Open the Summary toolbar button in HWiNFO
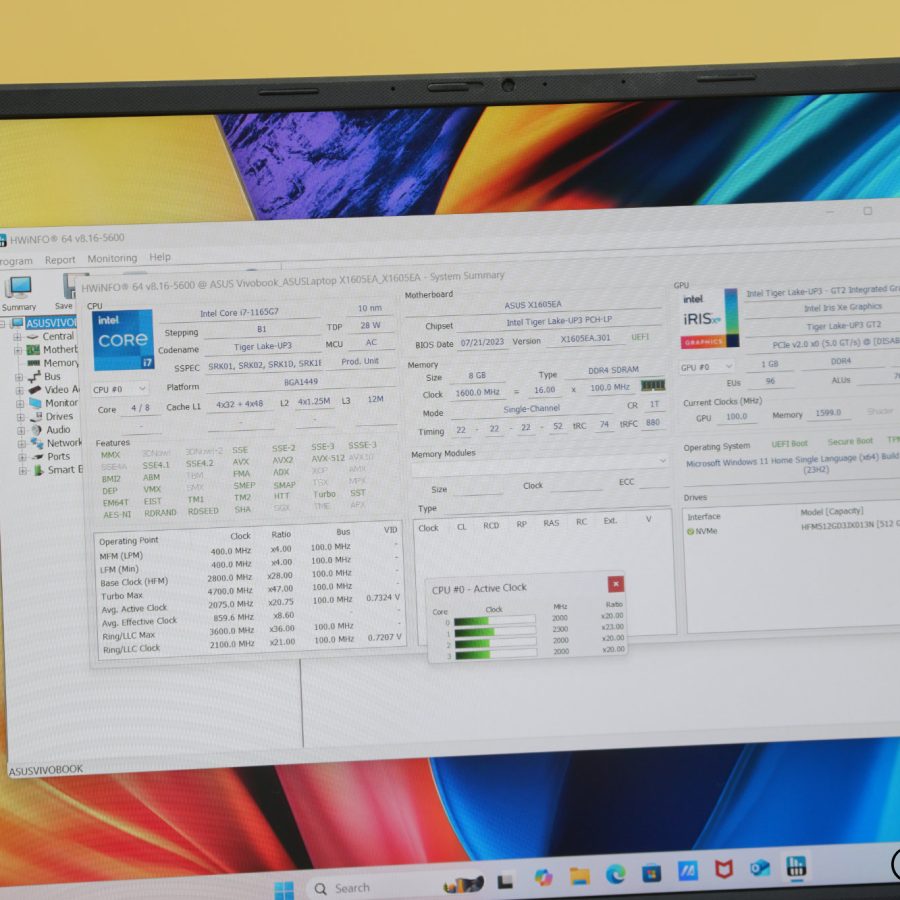The width and height of the screenshot is (900, 900). [x=18, y=293]
